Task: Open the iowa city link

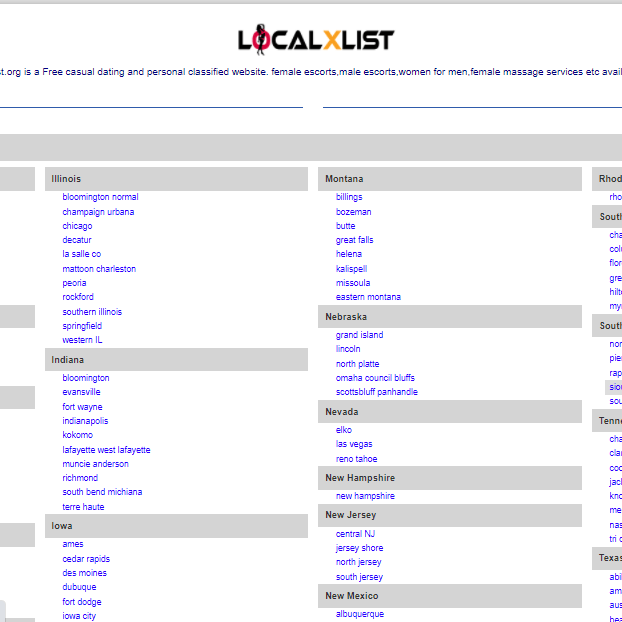Action: point(79,616)
